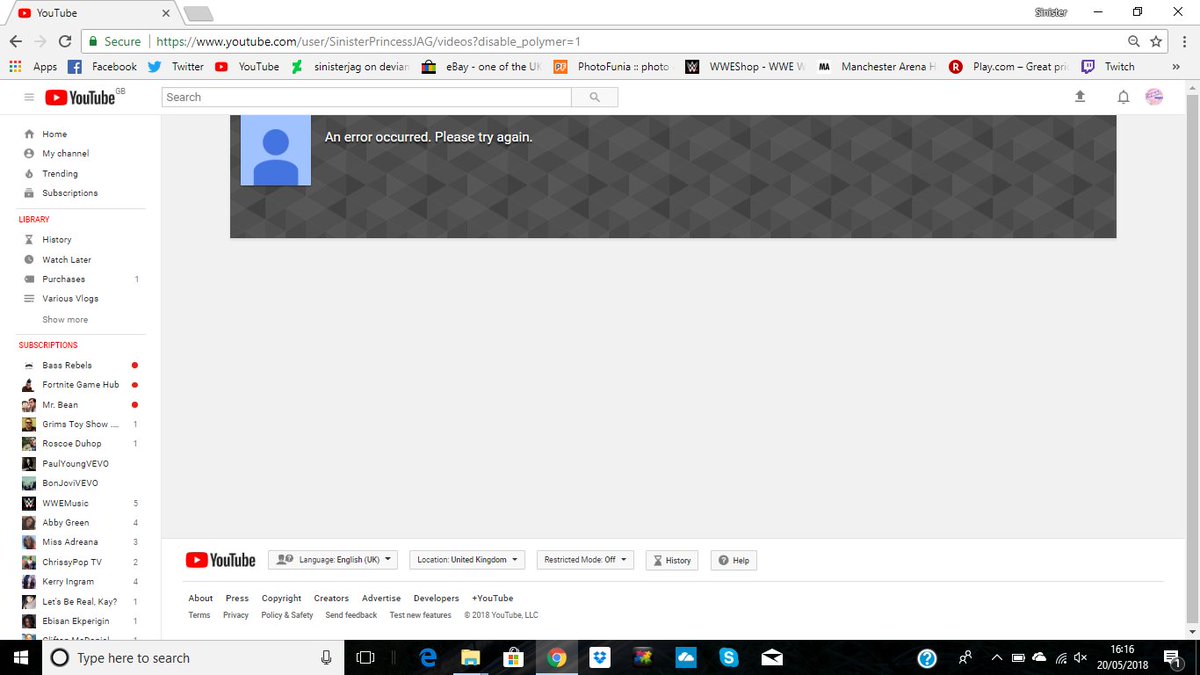This screenshot has width=1200, height=675.
Task: Open a new tab next to YouTube tab
Action: pos(198,14)
